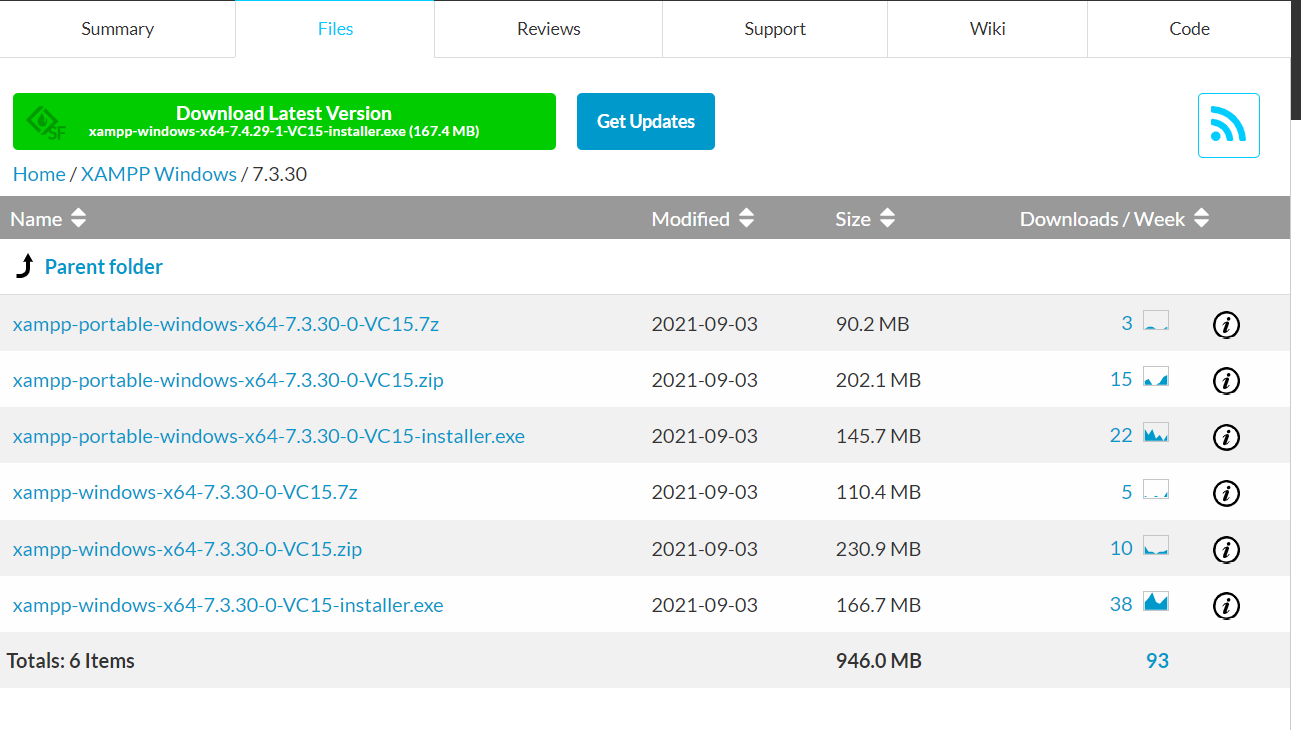This screenshot has width=1301, height=730.
Task: Download xampp-portable-windows-x64-7.3.30-0-VC15-installer.exe file
Action: tap(269, 436)
